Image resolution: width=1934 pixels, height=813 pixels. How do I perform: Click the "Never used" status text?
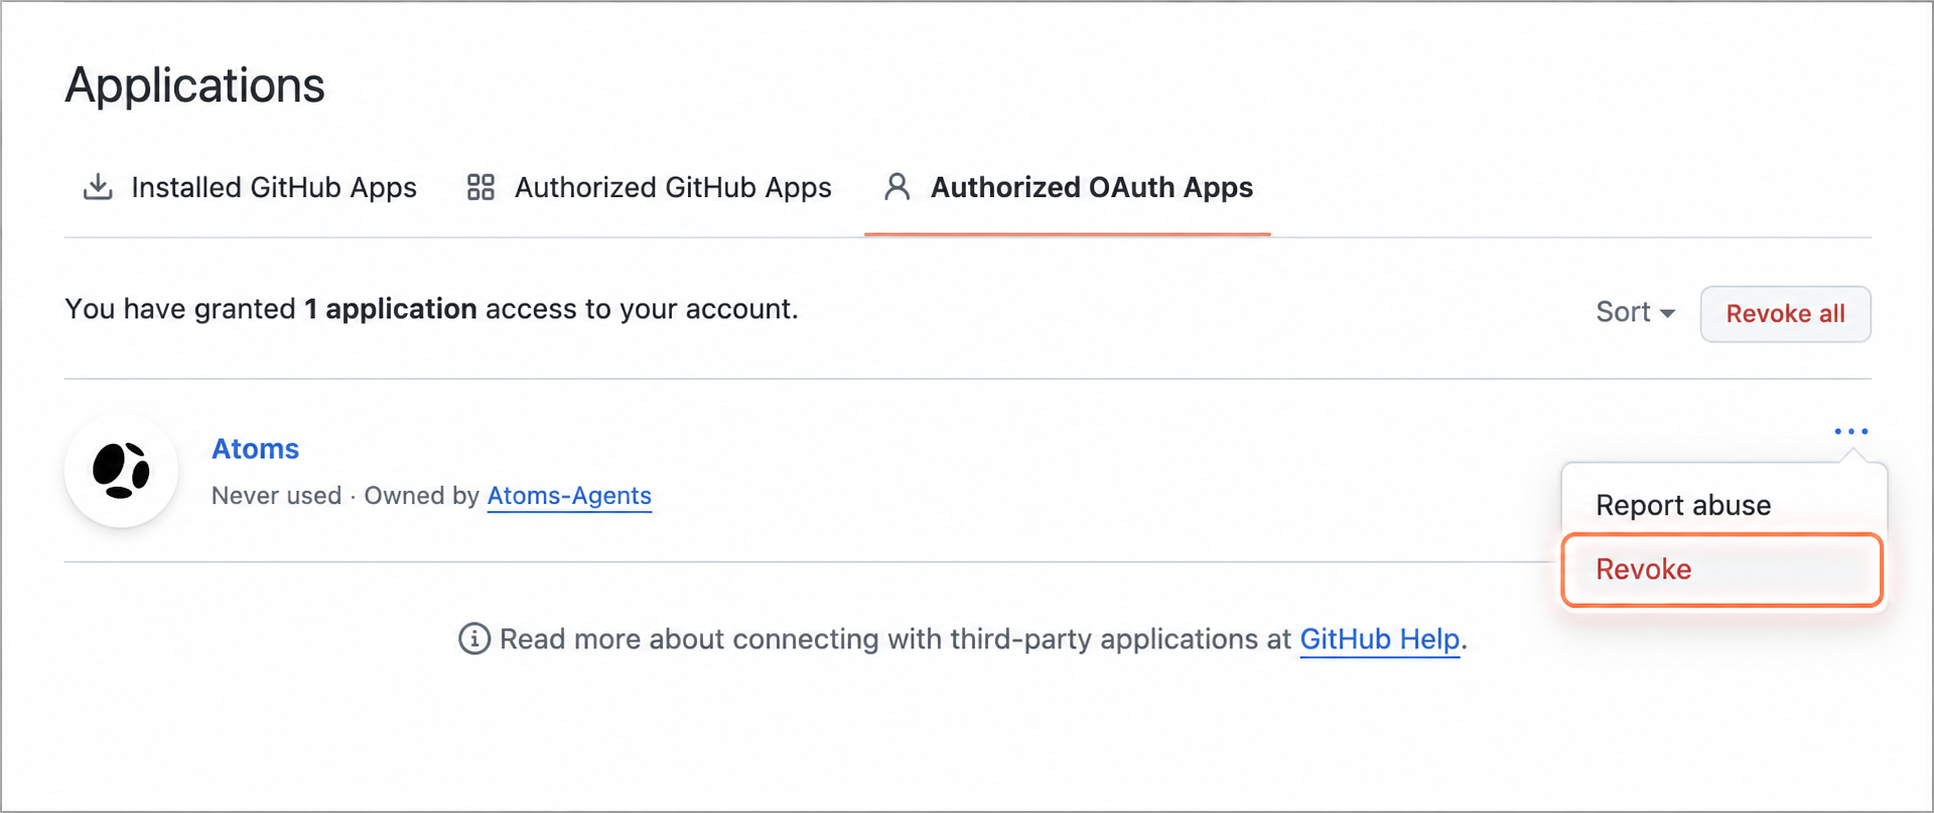pyautogui.click(x=276, y=496)
